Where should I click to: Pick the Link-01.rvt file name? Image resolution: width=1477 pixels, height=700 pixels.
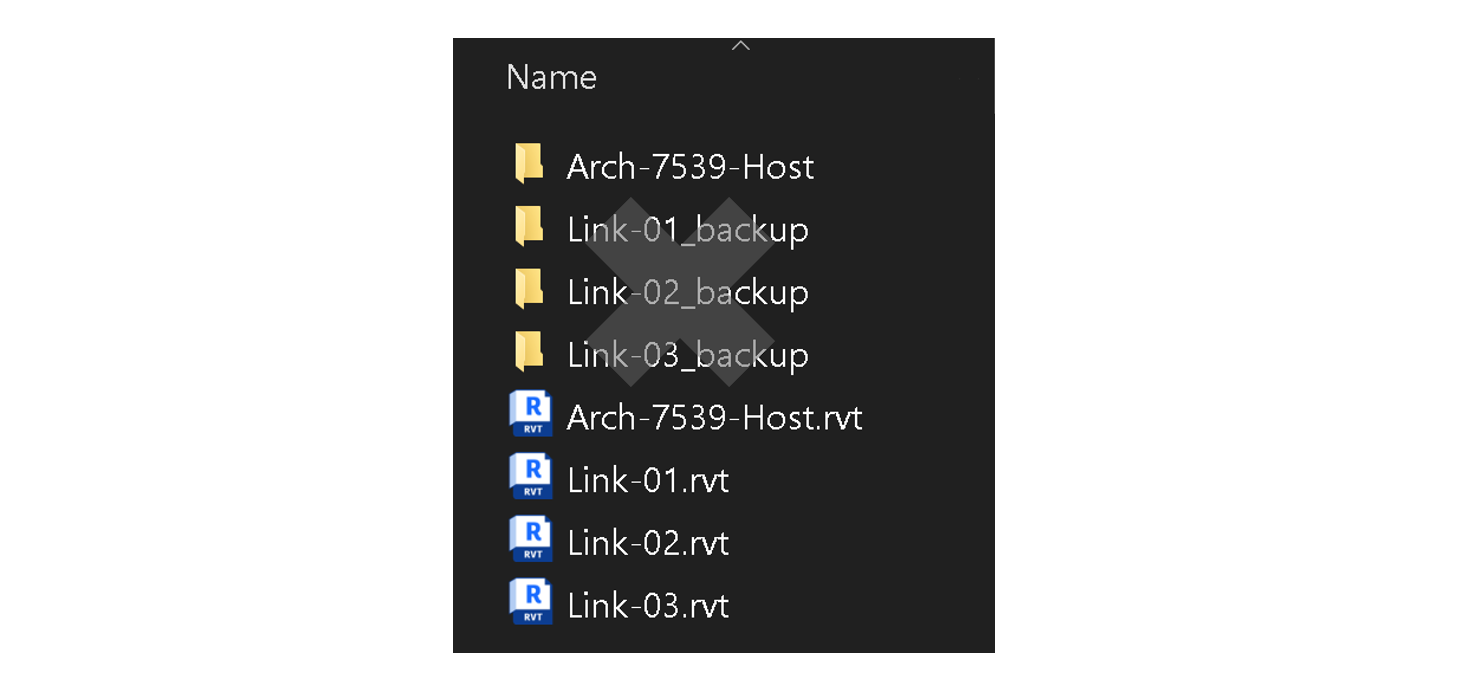click(648, 480)
